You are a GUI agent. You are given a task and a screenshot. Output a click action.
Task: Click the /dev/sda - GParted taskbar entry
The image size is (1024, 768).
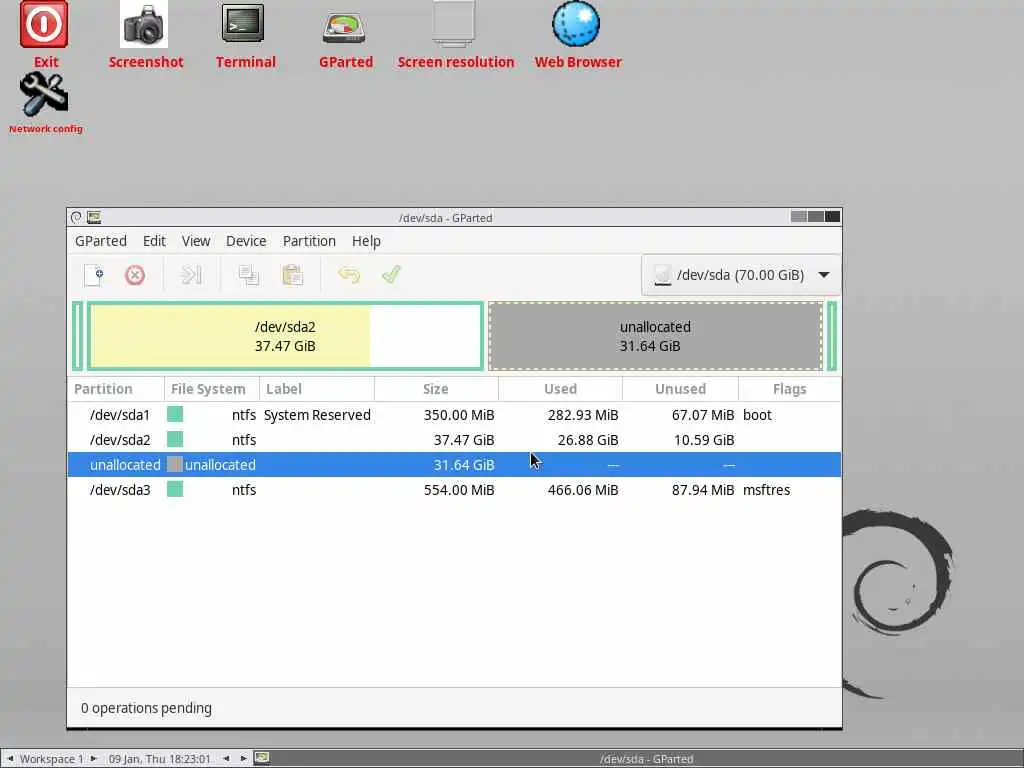[647, 759]
